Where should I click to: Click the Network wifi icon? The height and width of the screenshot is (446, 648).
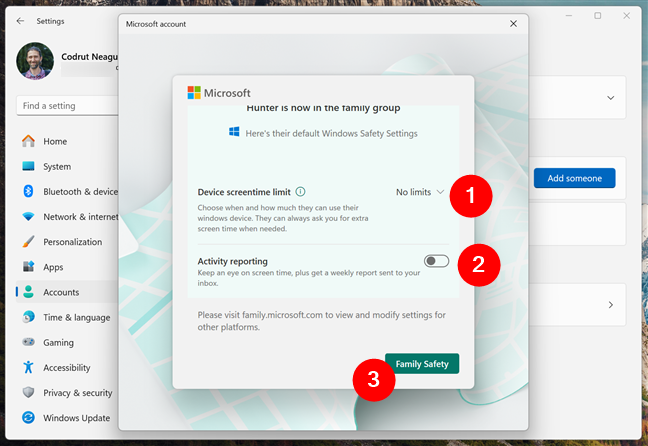click(28, 217)
